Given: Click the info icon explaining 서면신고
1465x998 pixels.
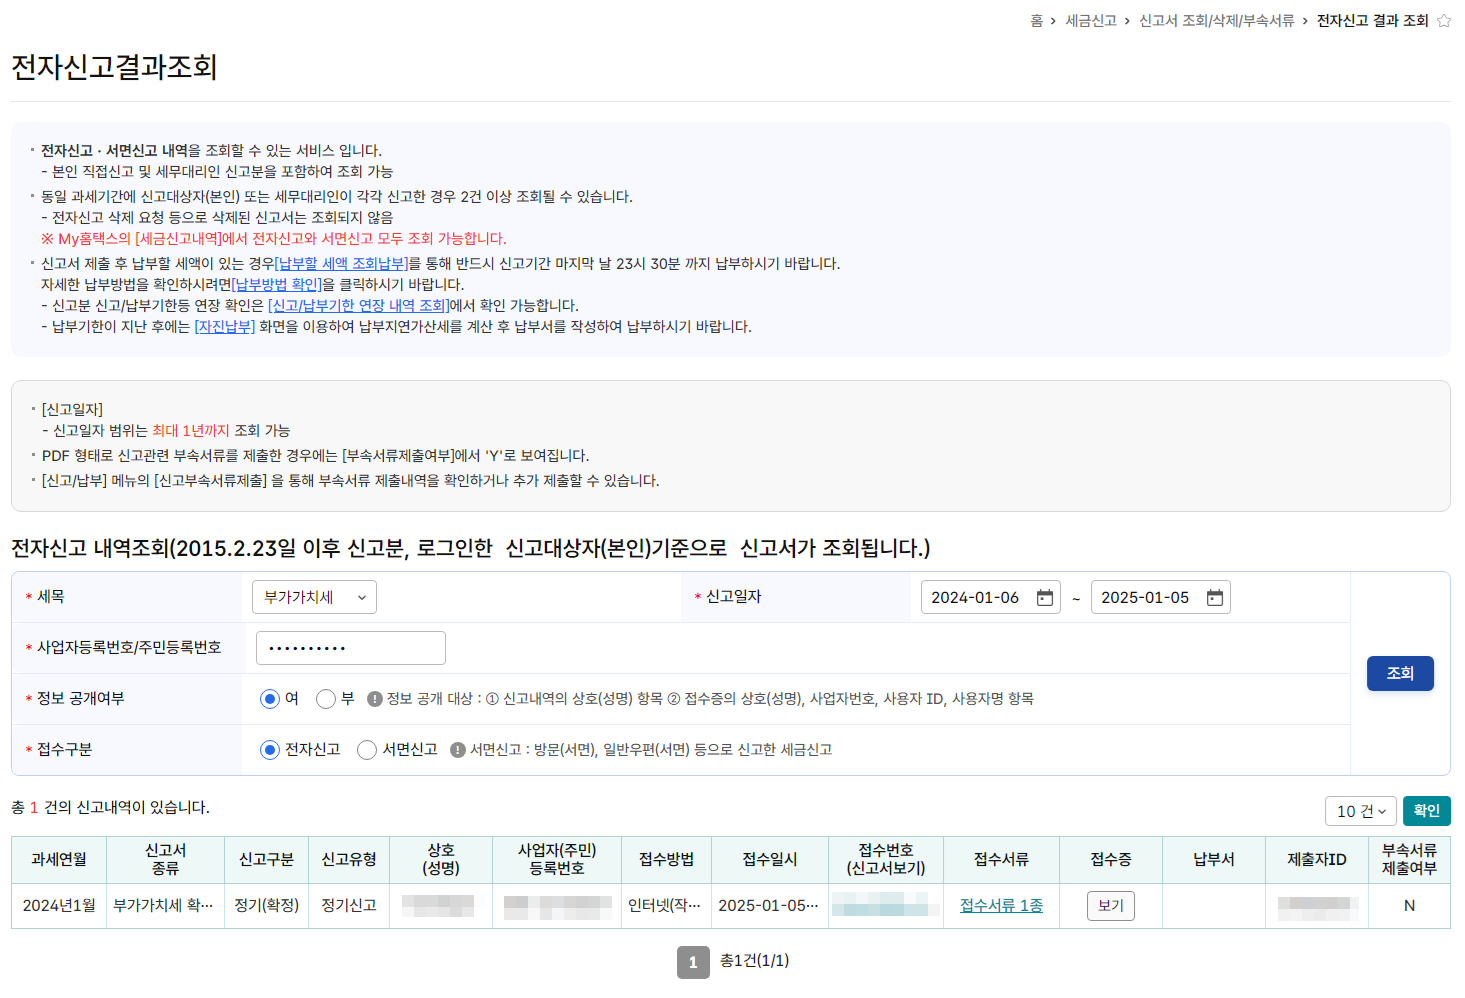Looking at the screenshot, I should click(x=459, y=749).
